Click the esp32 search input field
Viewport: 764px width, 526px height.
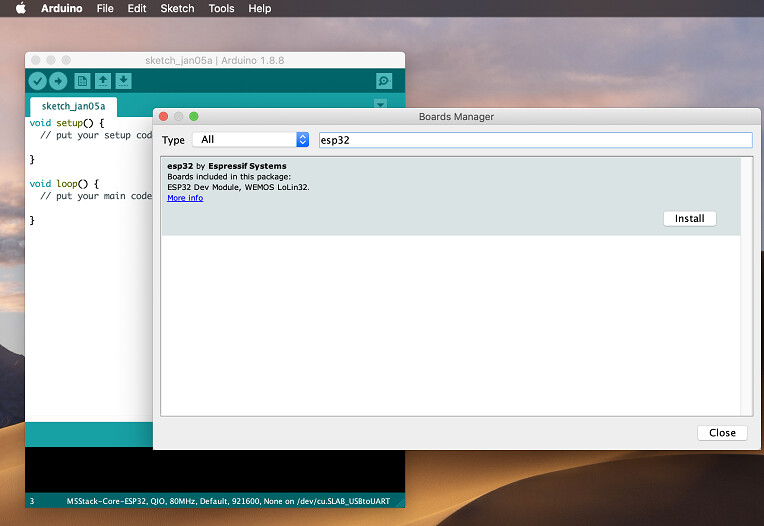535,140
